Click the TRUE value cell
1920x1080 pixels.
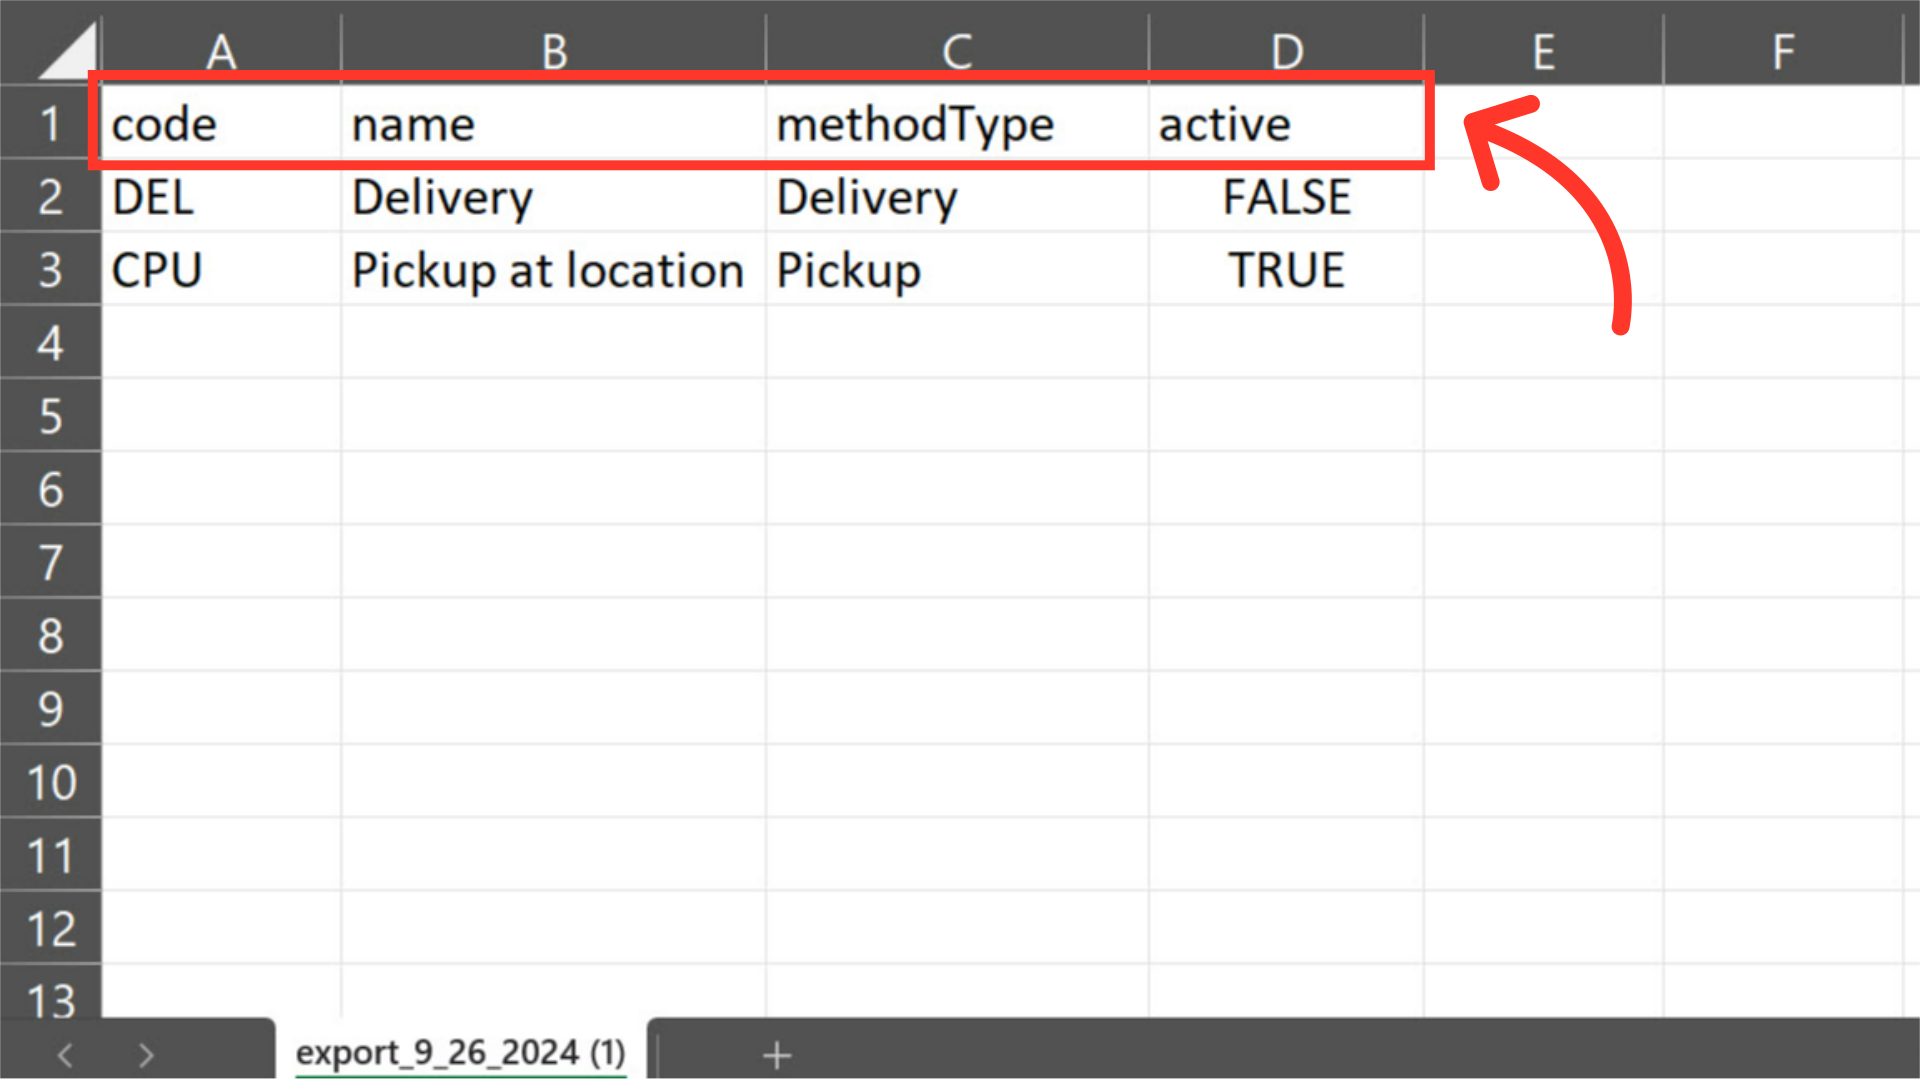[1286, 270]
